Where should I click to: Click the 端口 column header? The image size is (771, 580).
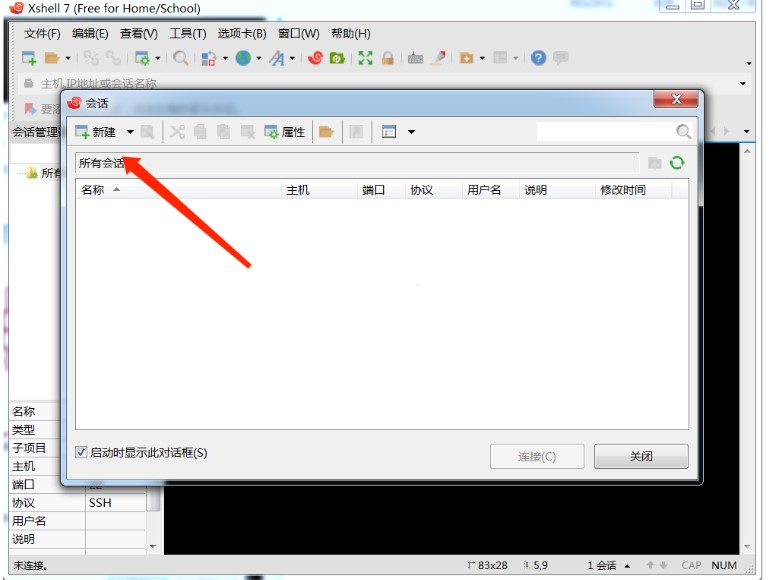[381, 190]
